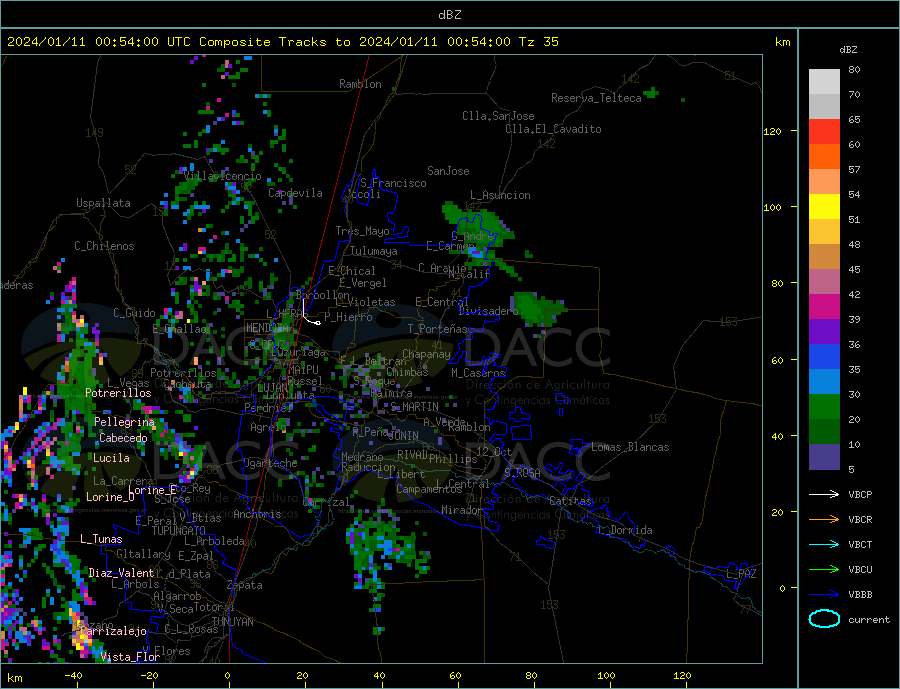Click the UTC Composite Tracks timestamp header
Viewport: 900px width, 689px height.
point(283,42)
